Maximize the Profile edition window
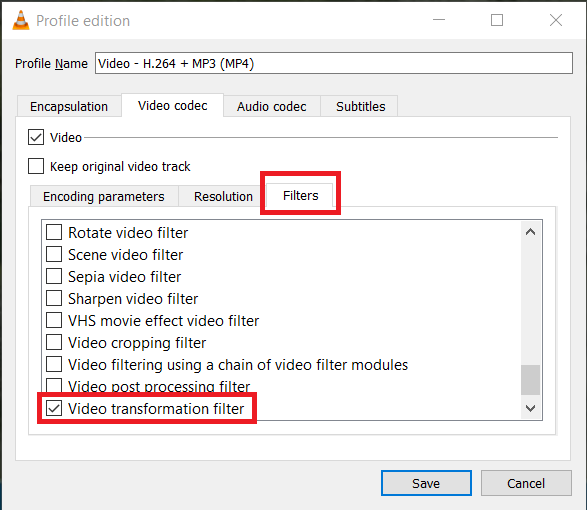 pos(497,20)
